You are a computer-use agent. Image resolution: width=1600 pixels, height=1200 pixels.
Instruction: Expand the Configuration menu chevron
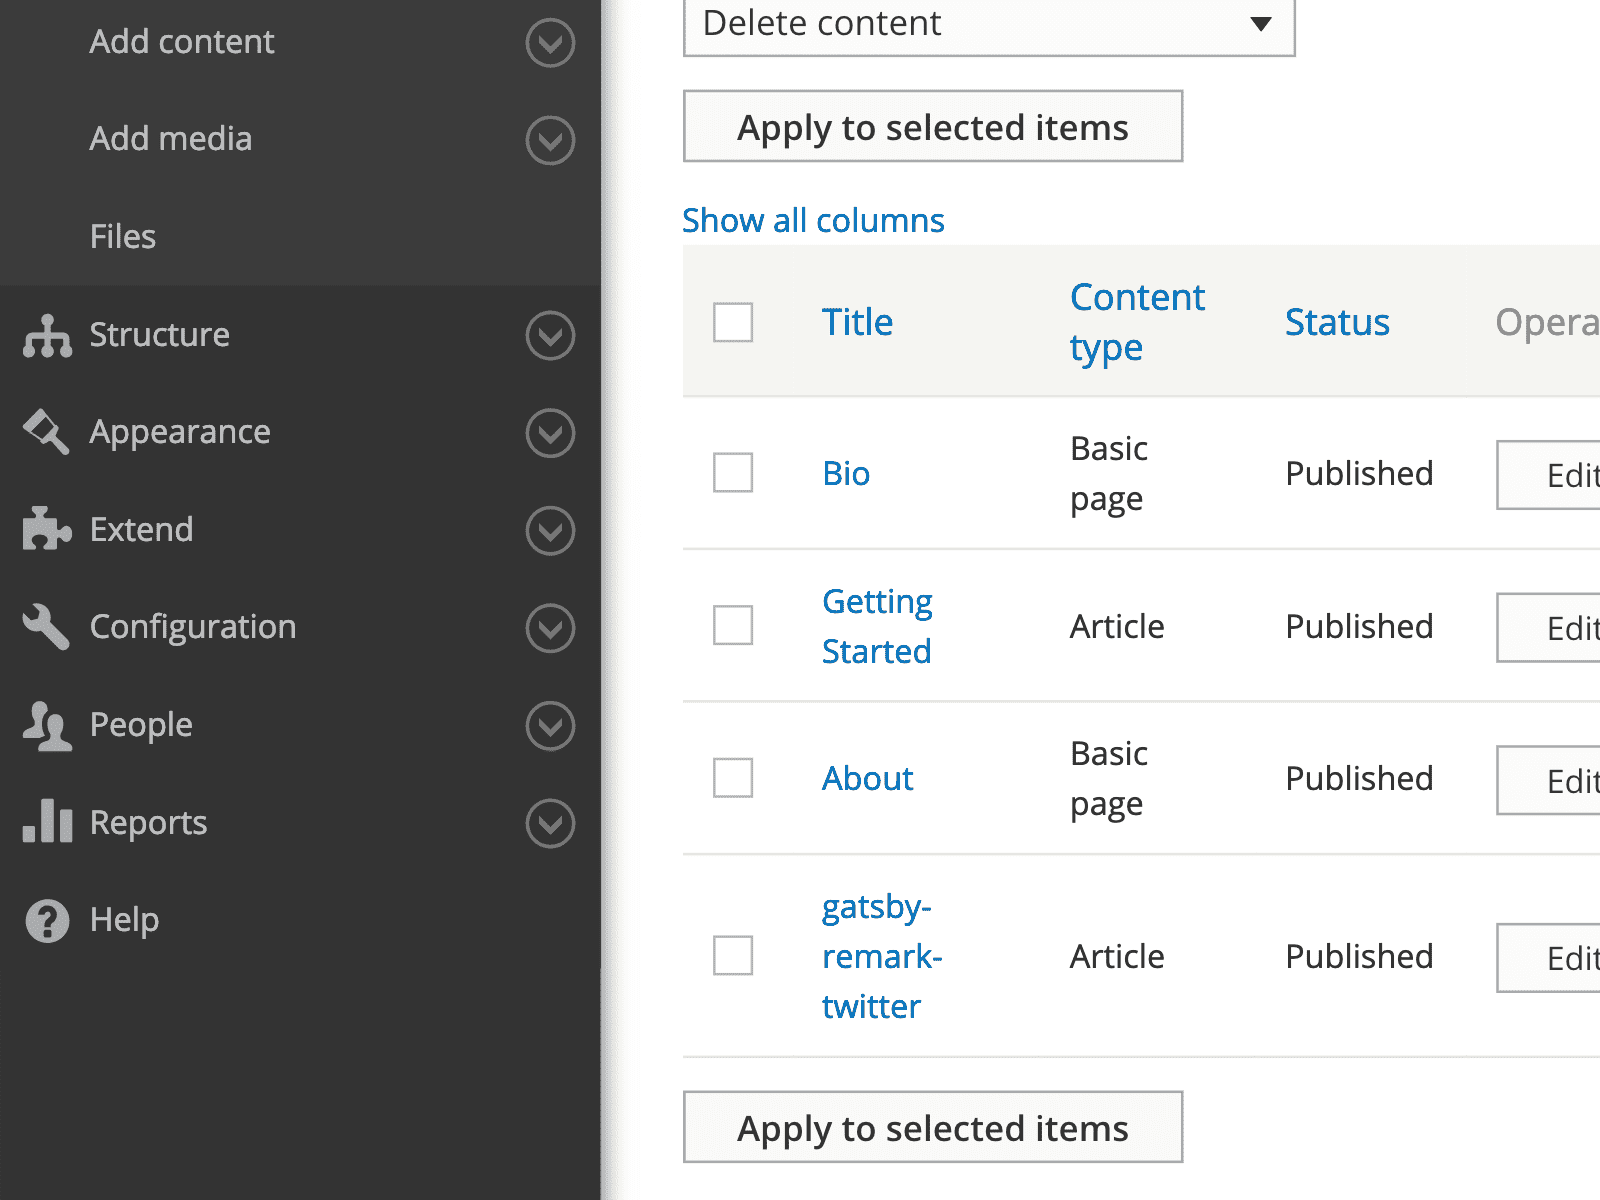550,628
